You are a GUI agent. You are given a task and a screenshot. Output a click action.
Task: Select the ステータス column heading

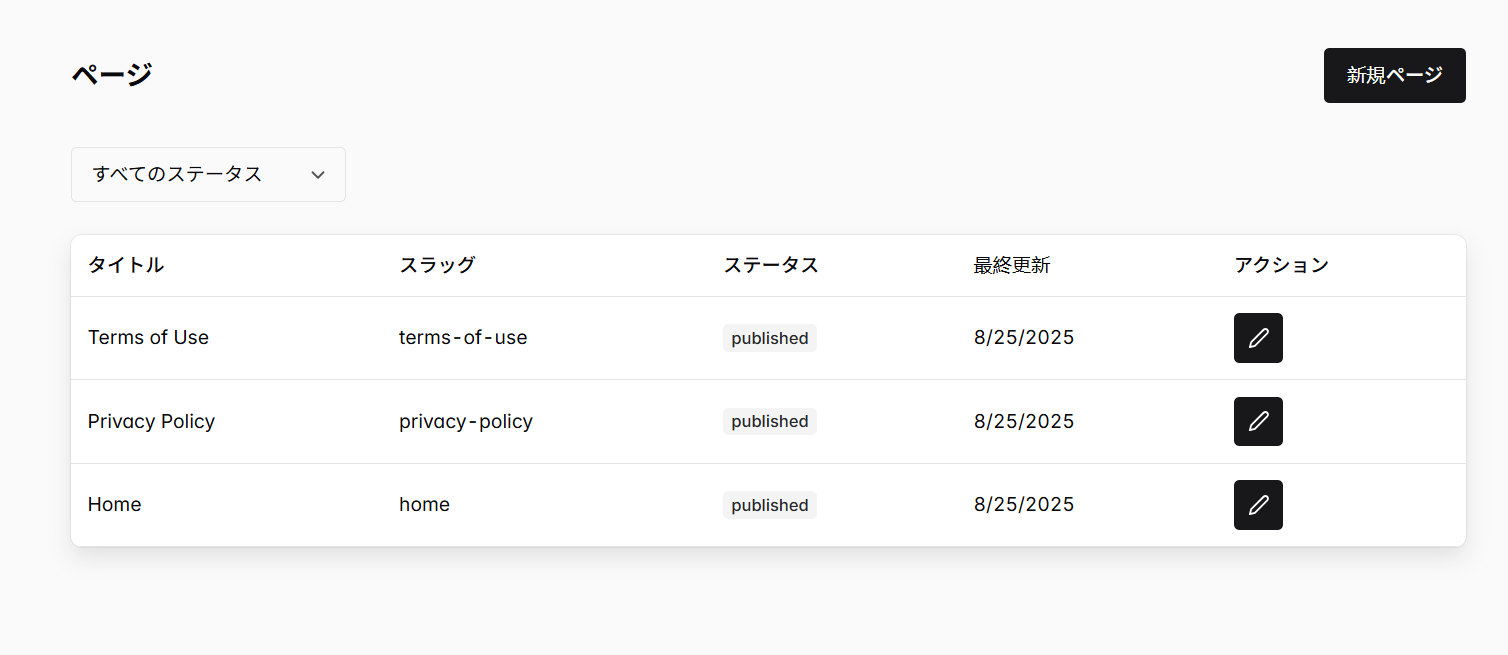tap(770, 265)
